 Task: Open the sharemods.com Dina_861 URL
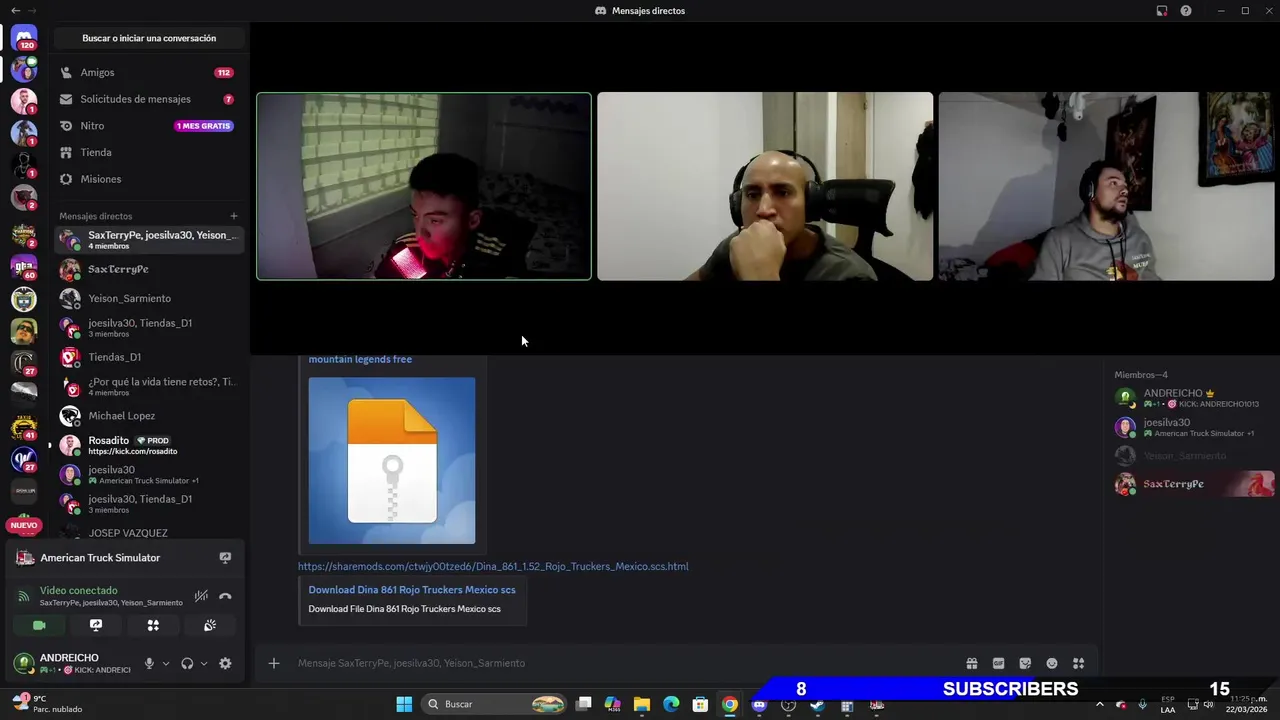coord(493,566)
